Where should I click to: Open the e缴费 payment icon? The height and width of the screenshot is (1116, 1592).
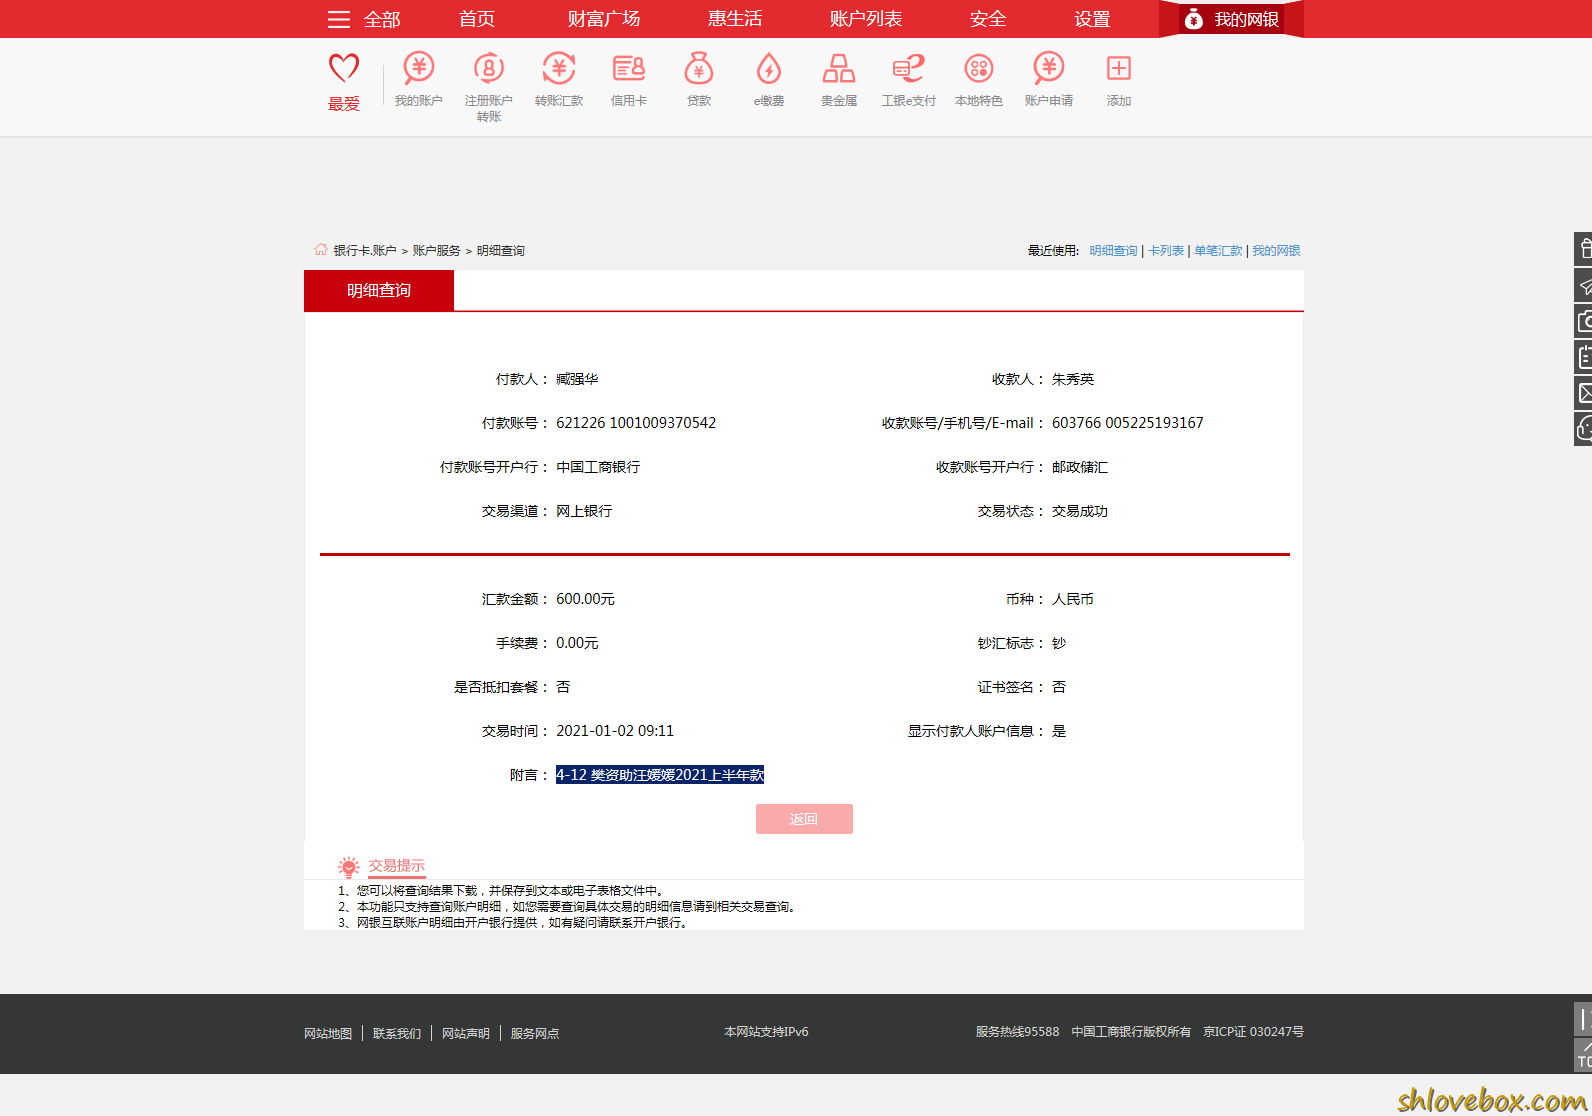click(x=769, y=68)
